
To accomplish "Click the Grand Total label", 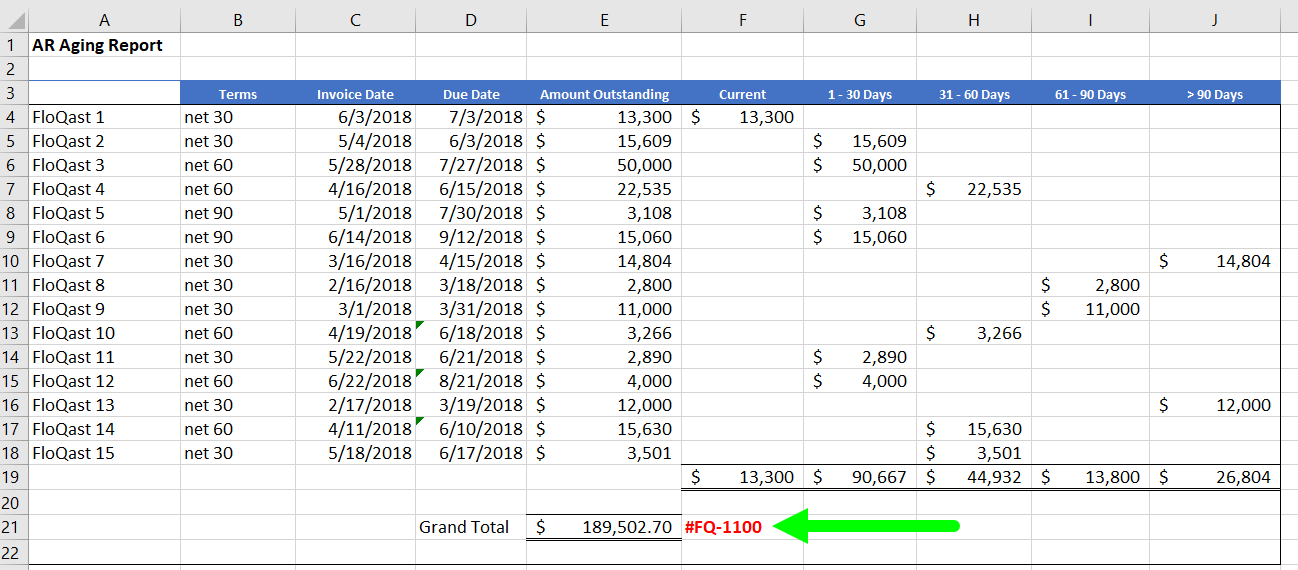I will [x=464, y=527].
